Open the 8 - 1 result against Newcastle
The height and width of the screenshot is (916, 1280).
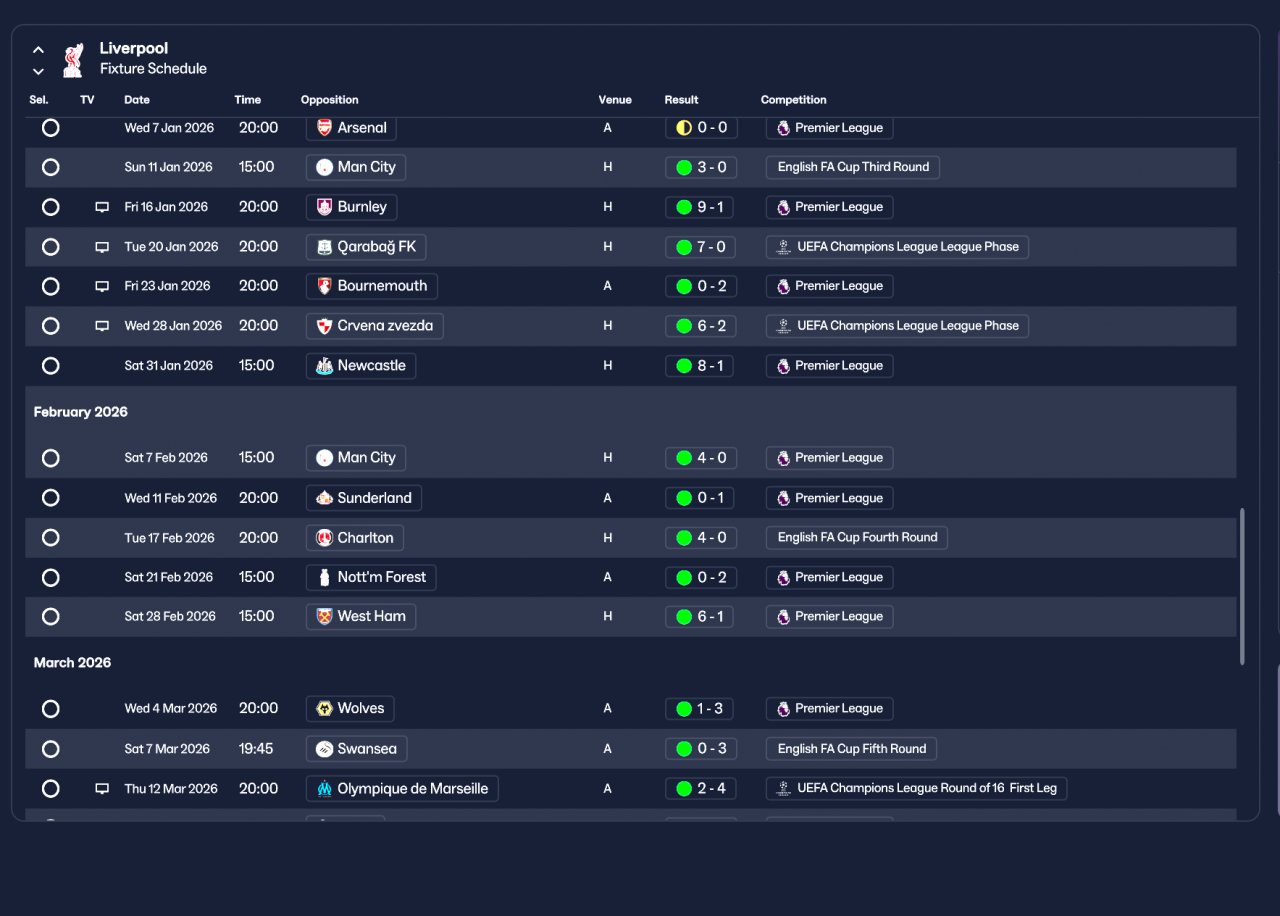click(700, 366)
